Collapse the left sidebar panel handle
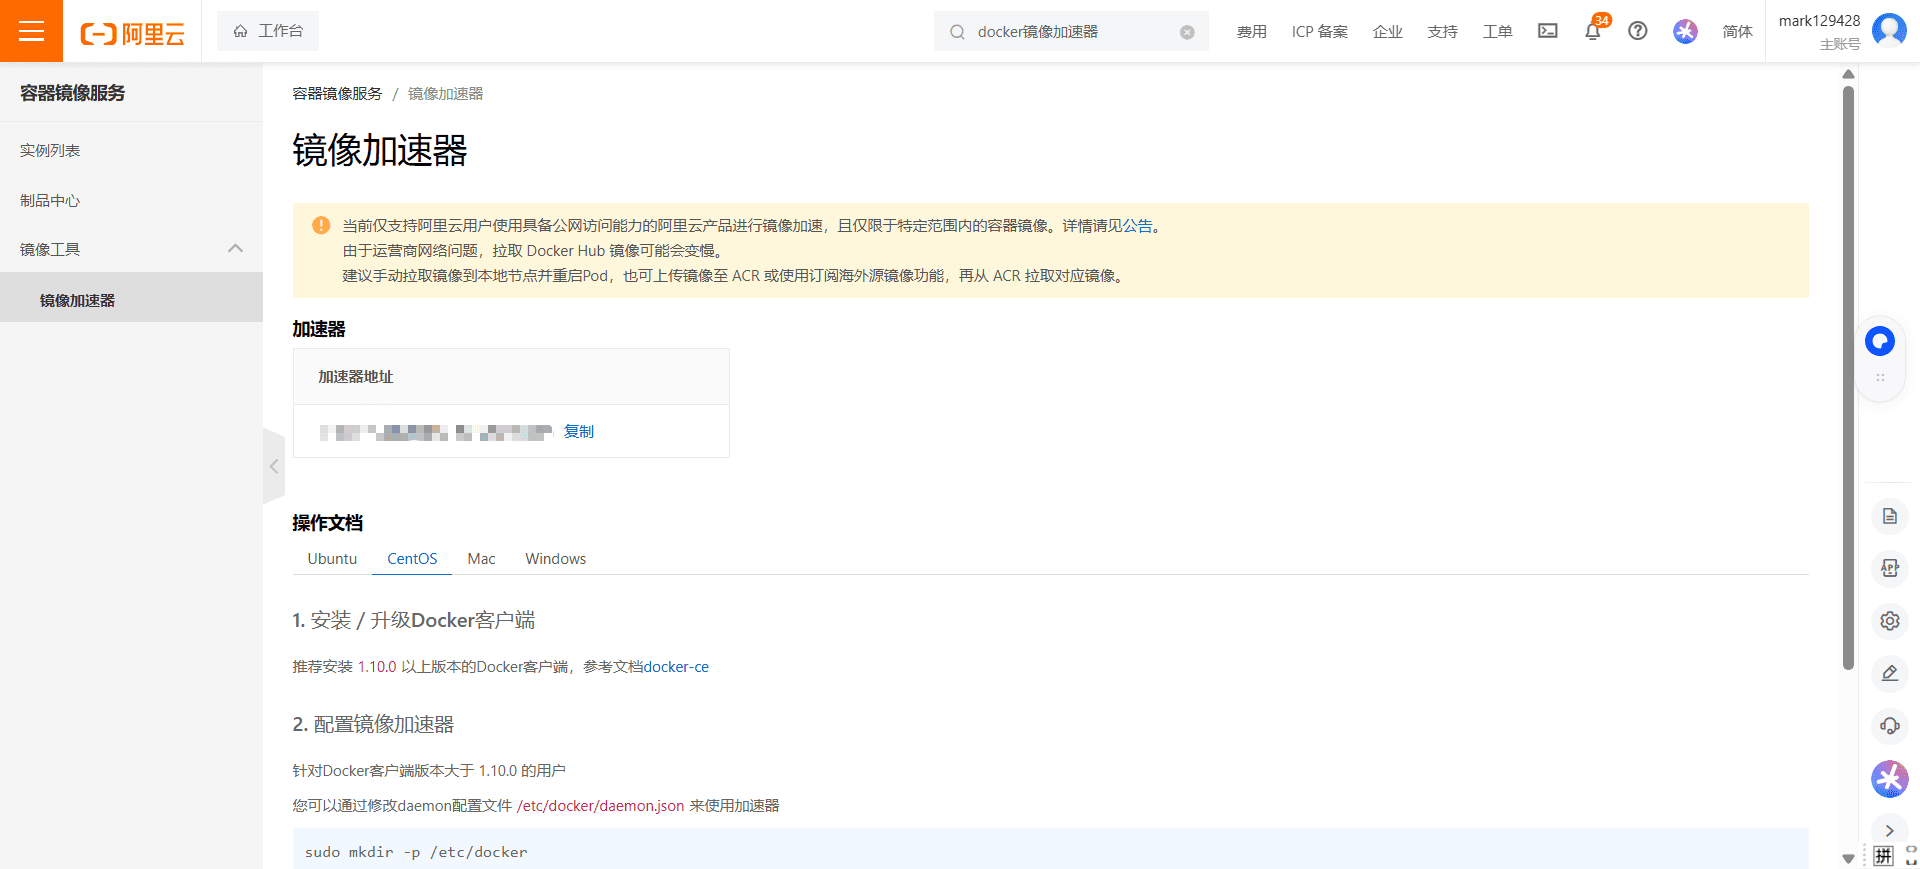 click(274, 466)
